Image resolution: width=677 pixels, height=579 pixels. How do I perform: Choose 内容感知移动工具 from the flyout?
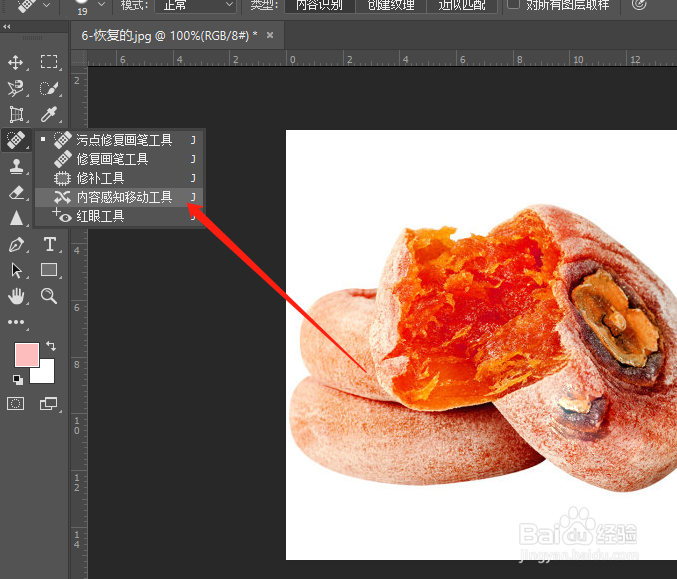click(x=119, y=197)
